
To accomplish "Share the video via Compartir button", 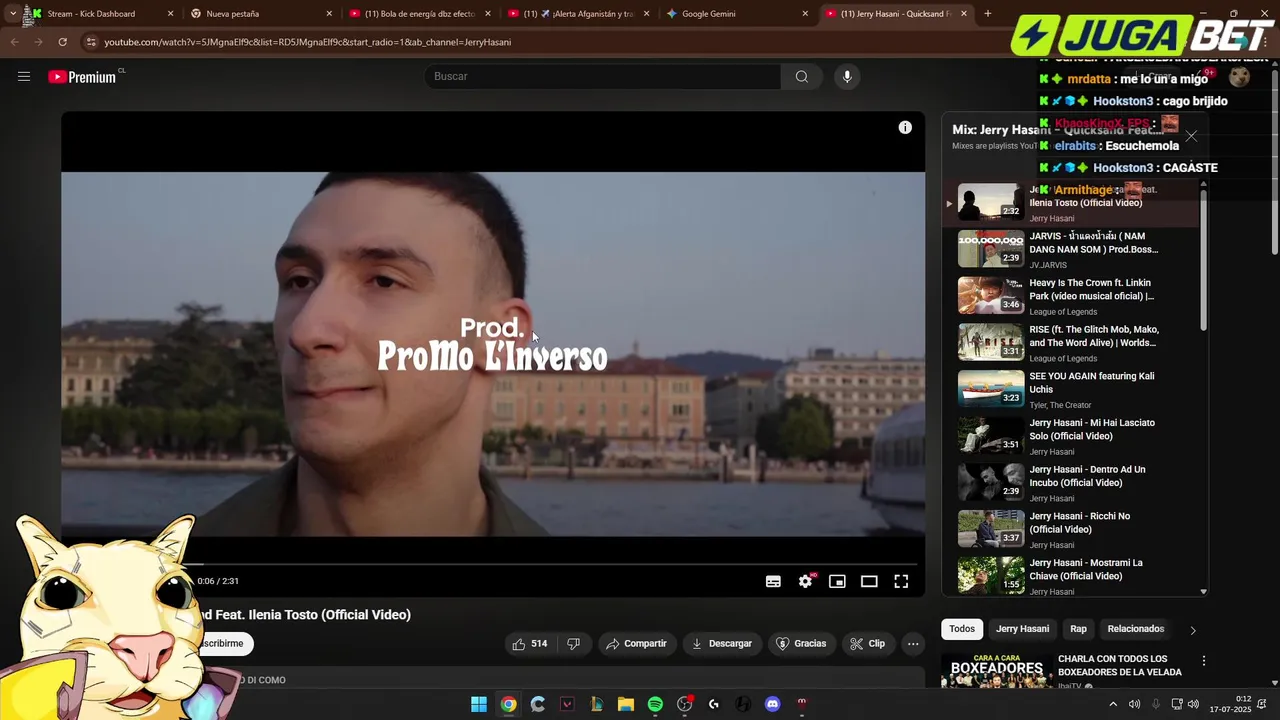I will 636,644.
